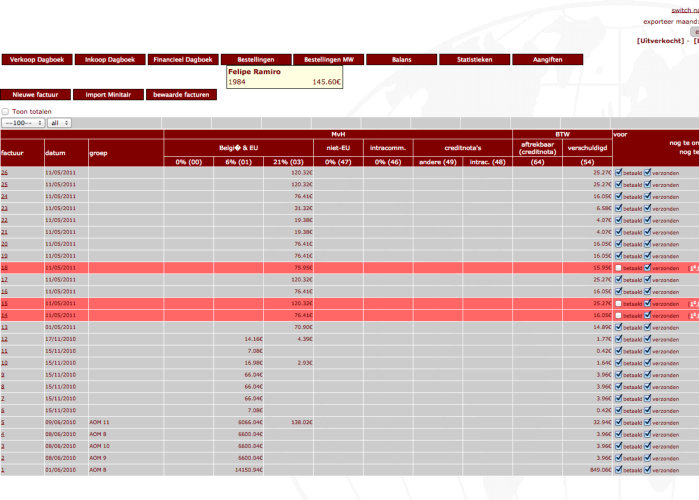Open invoice number 18 in red row
Viewport: 699px width, 500px height.
tap(4, 268)
